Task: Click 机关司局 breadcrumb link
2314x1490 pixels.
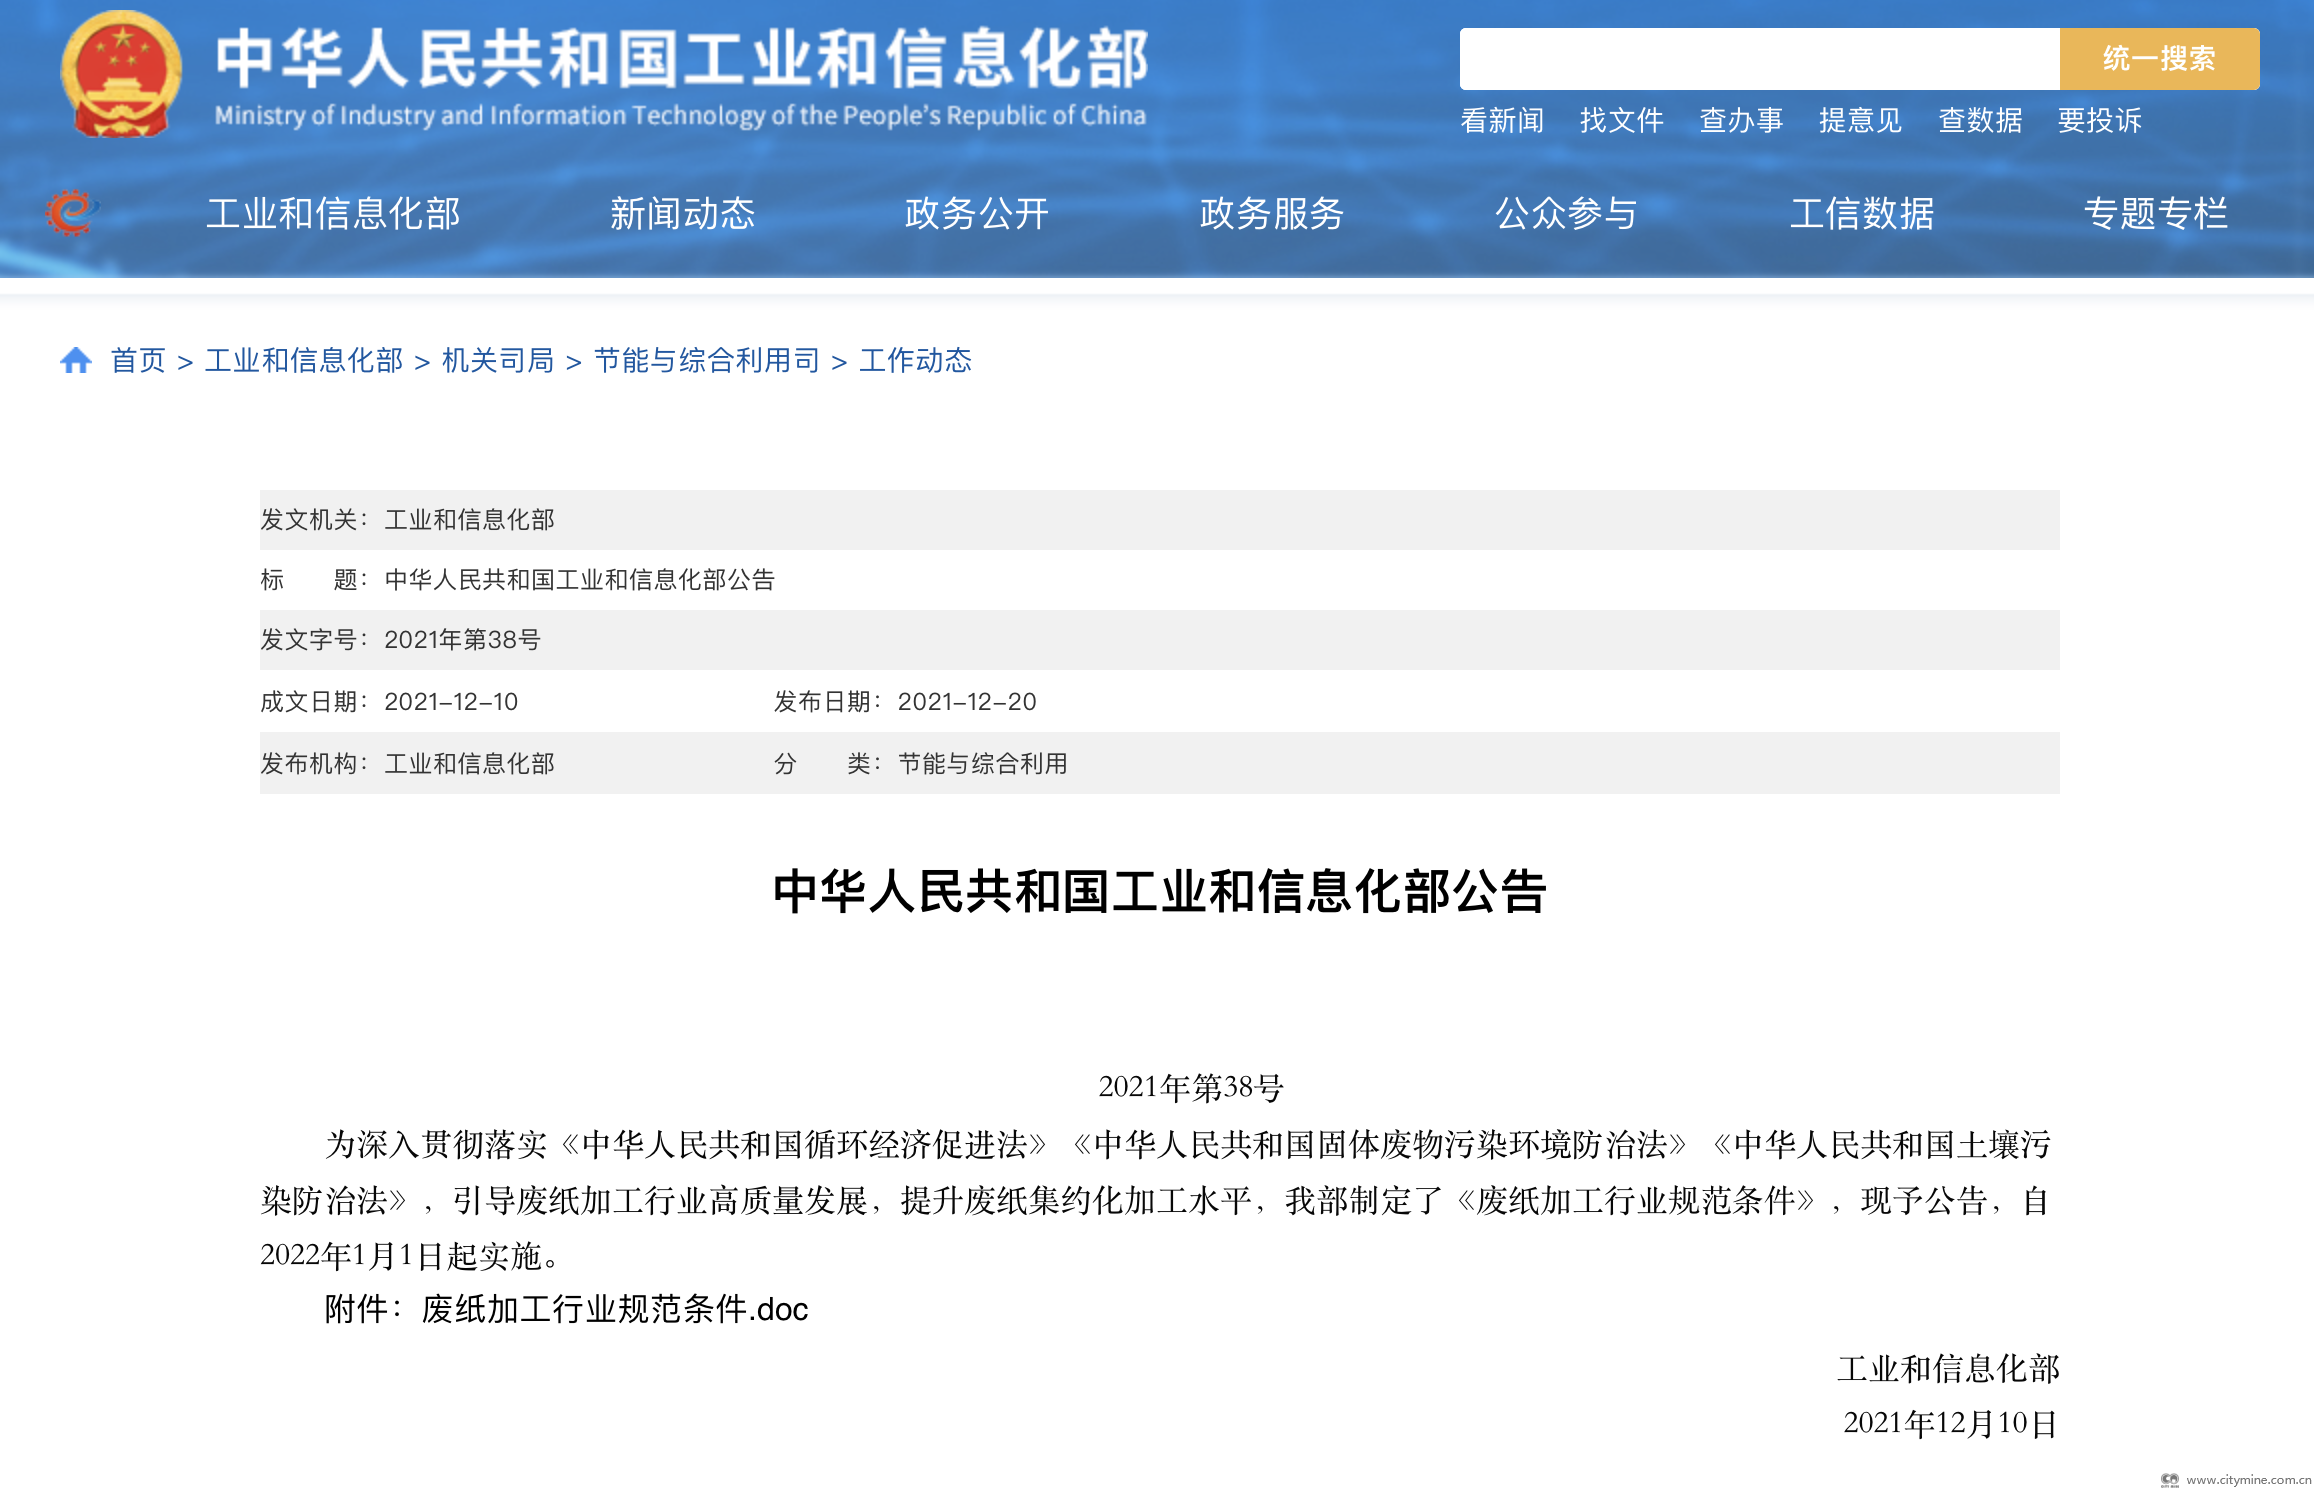Action: pos(498,360)
